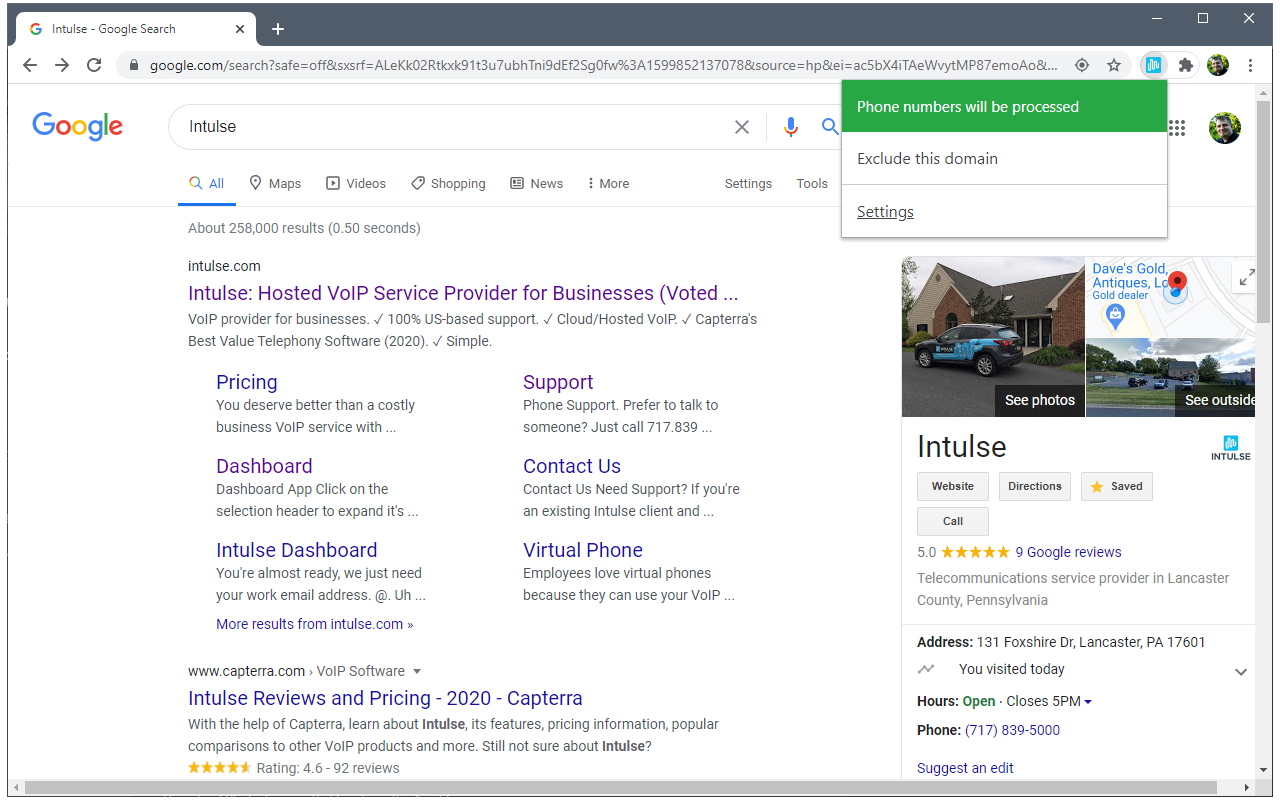This screenshot has width=1280, height=800.
Task: Go to the Google logo homepage
Action: (x=77, y=126)
